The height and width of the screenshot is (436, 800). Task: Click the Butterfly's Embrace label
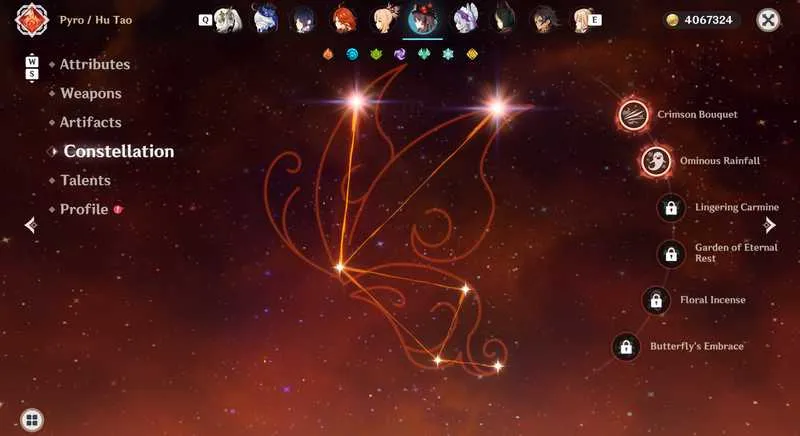tap(697, 346)
